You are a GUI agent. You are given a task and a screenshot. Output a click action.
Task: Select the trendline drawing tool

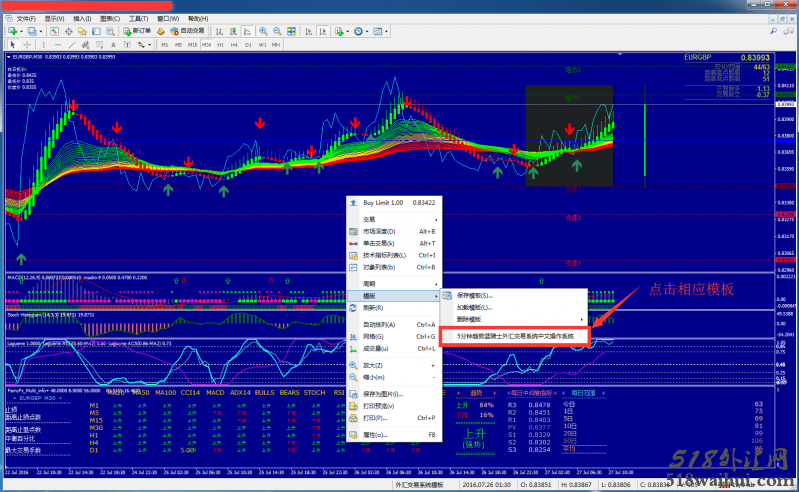[x=70, y=44]
